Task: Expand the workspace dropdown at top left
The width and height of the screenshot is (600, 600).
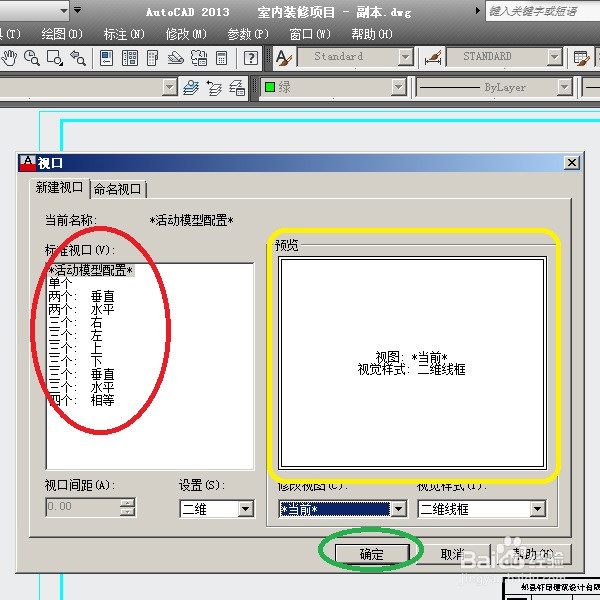Action: pos(64,10)
